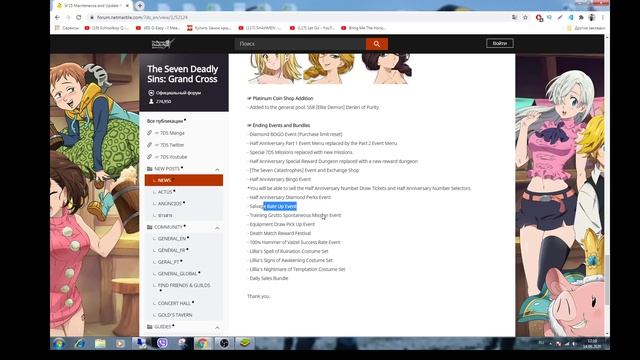
Task: Open GERAL_PT community board
Action: coord(169,262)
